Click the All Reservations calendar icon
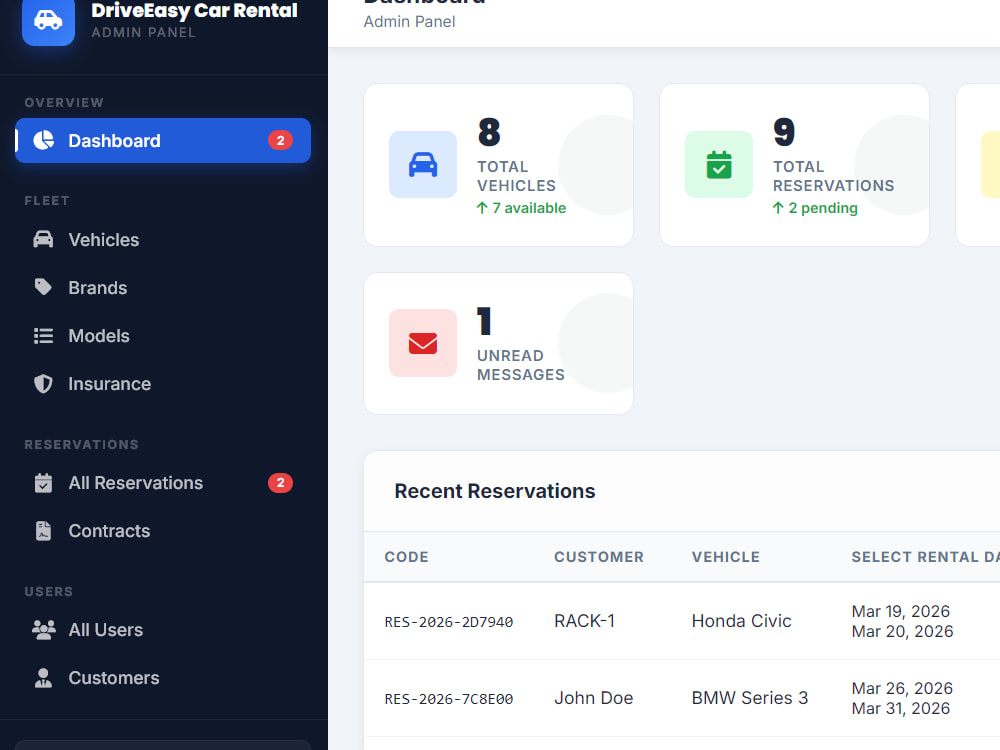Image resolution: width=1000 pixels, height=750 pixels. (x=43, y=483)
